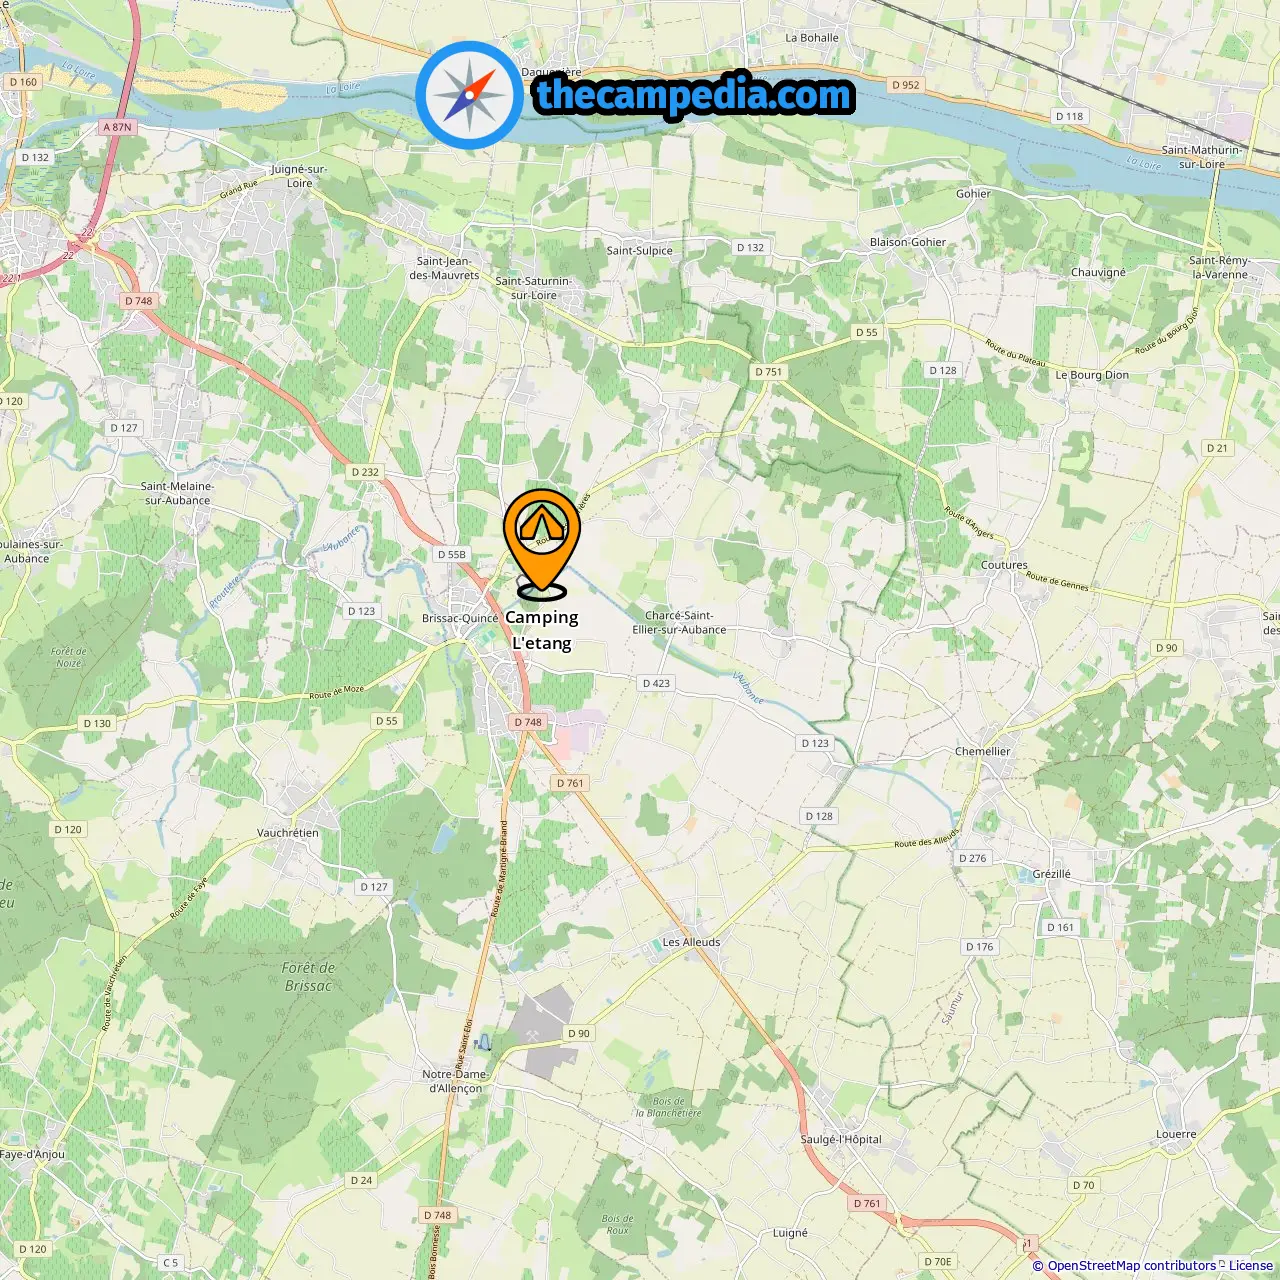Viewport: 1280px width, 1280px height.
Task: Click the A 87N motorway shield
Action: 117,127
